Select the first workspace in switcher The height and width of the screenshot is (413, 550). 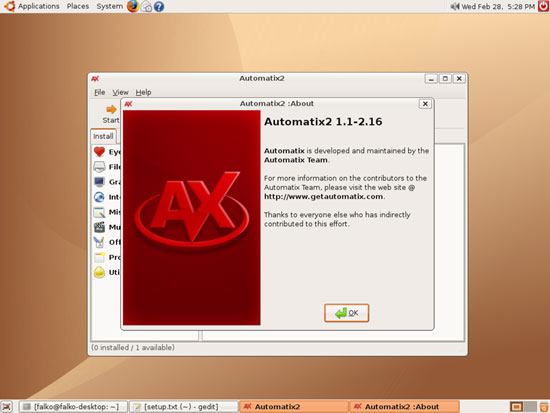[x=516, y=407]
